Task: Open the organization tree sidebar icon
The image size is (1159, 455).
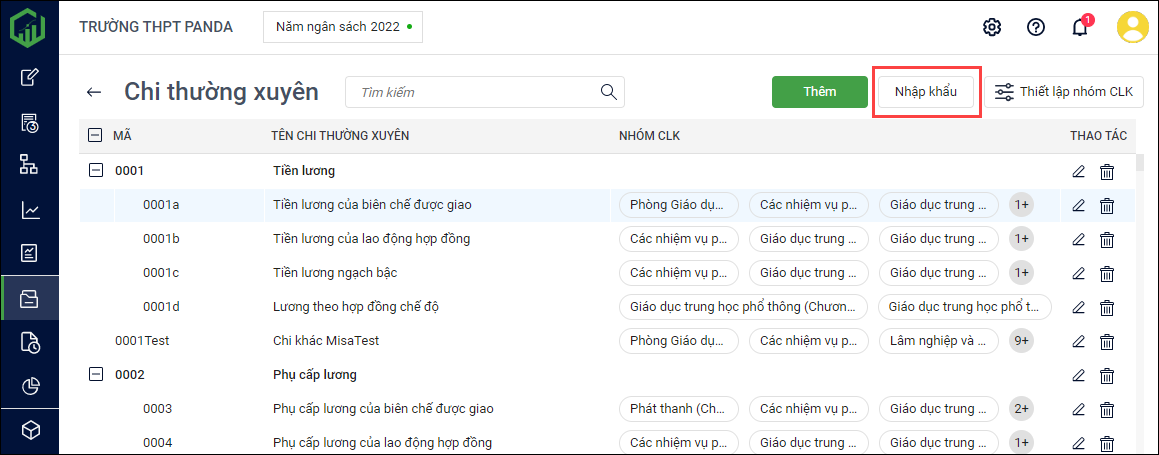Action: [30, 166]
